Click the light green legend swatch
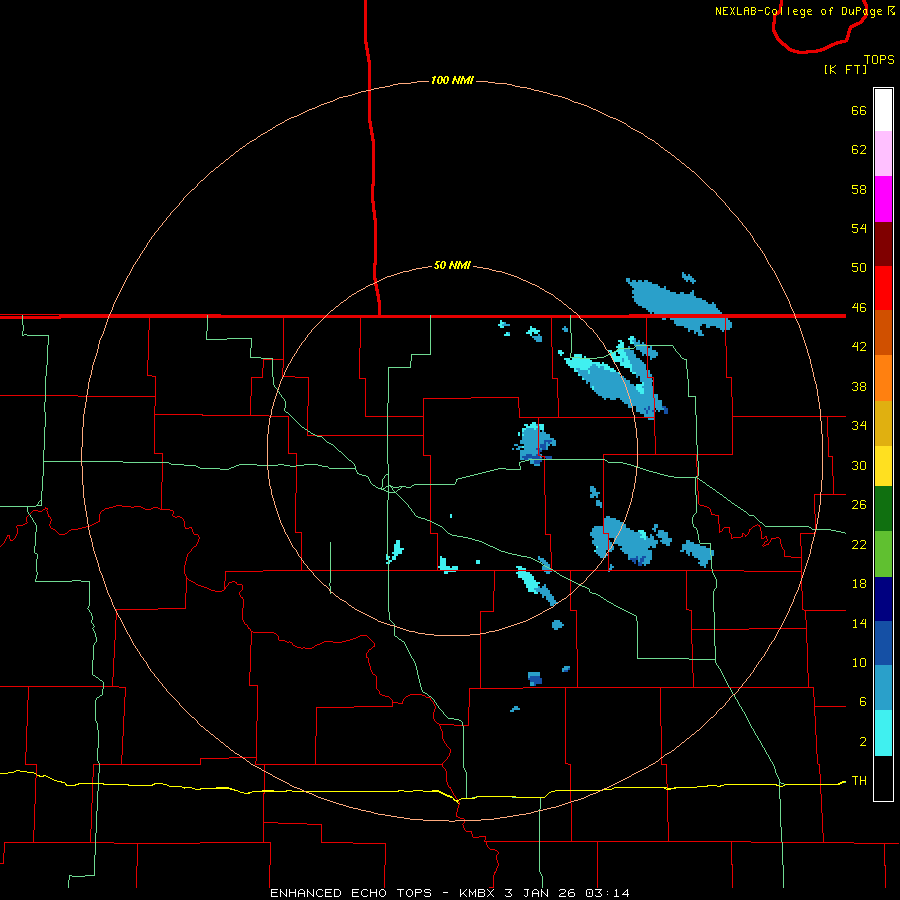 coord(883,554)
